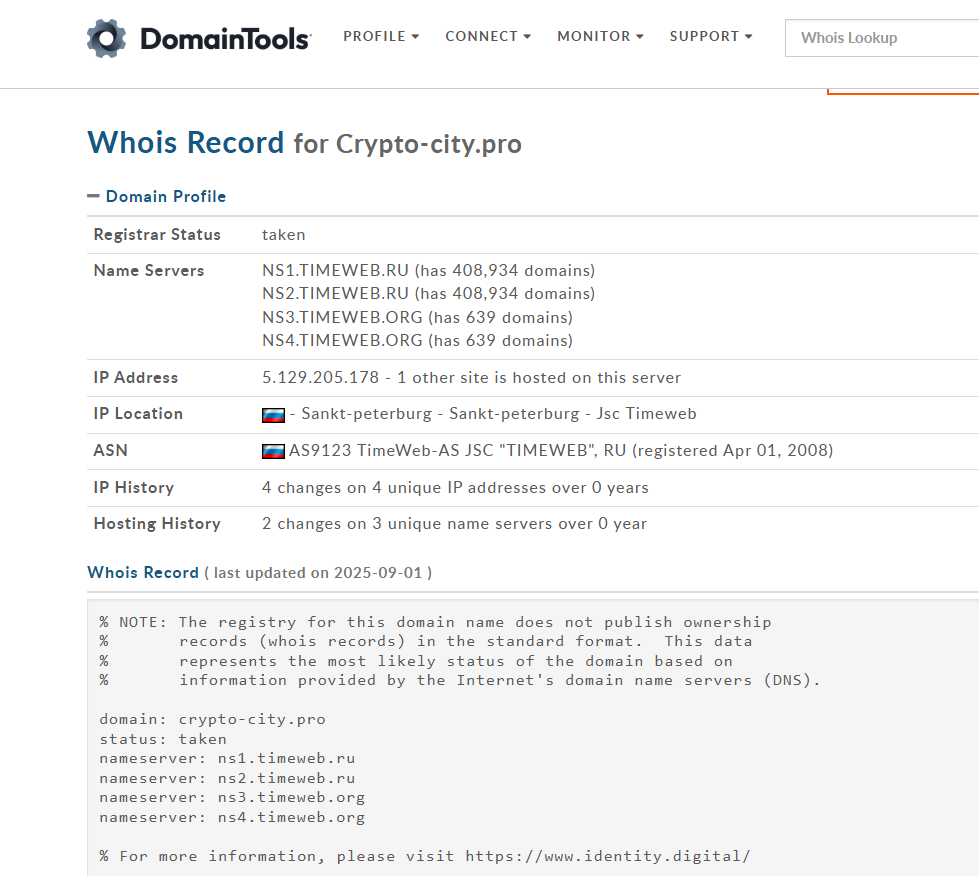Click the status: taken line in record
The height and width of the screenshot is (876, 979).
[163, 739]
